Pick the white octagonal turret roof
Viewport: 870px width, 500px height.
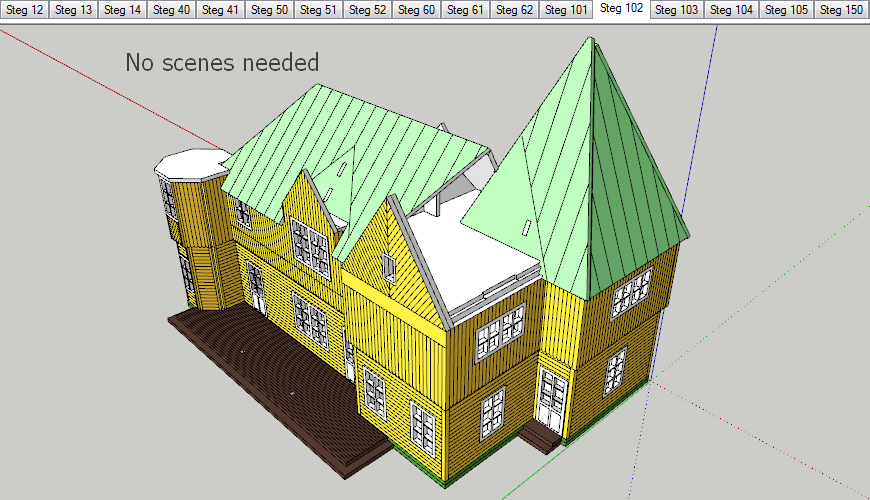(x=193, y=164)
